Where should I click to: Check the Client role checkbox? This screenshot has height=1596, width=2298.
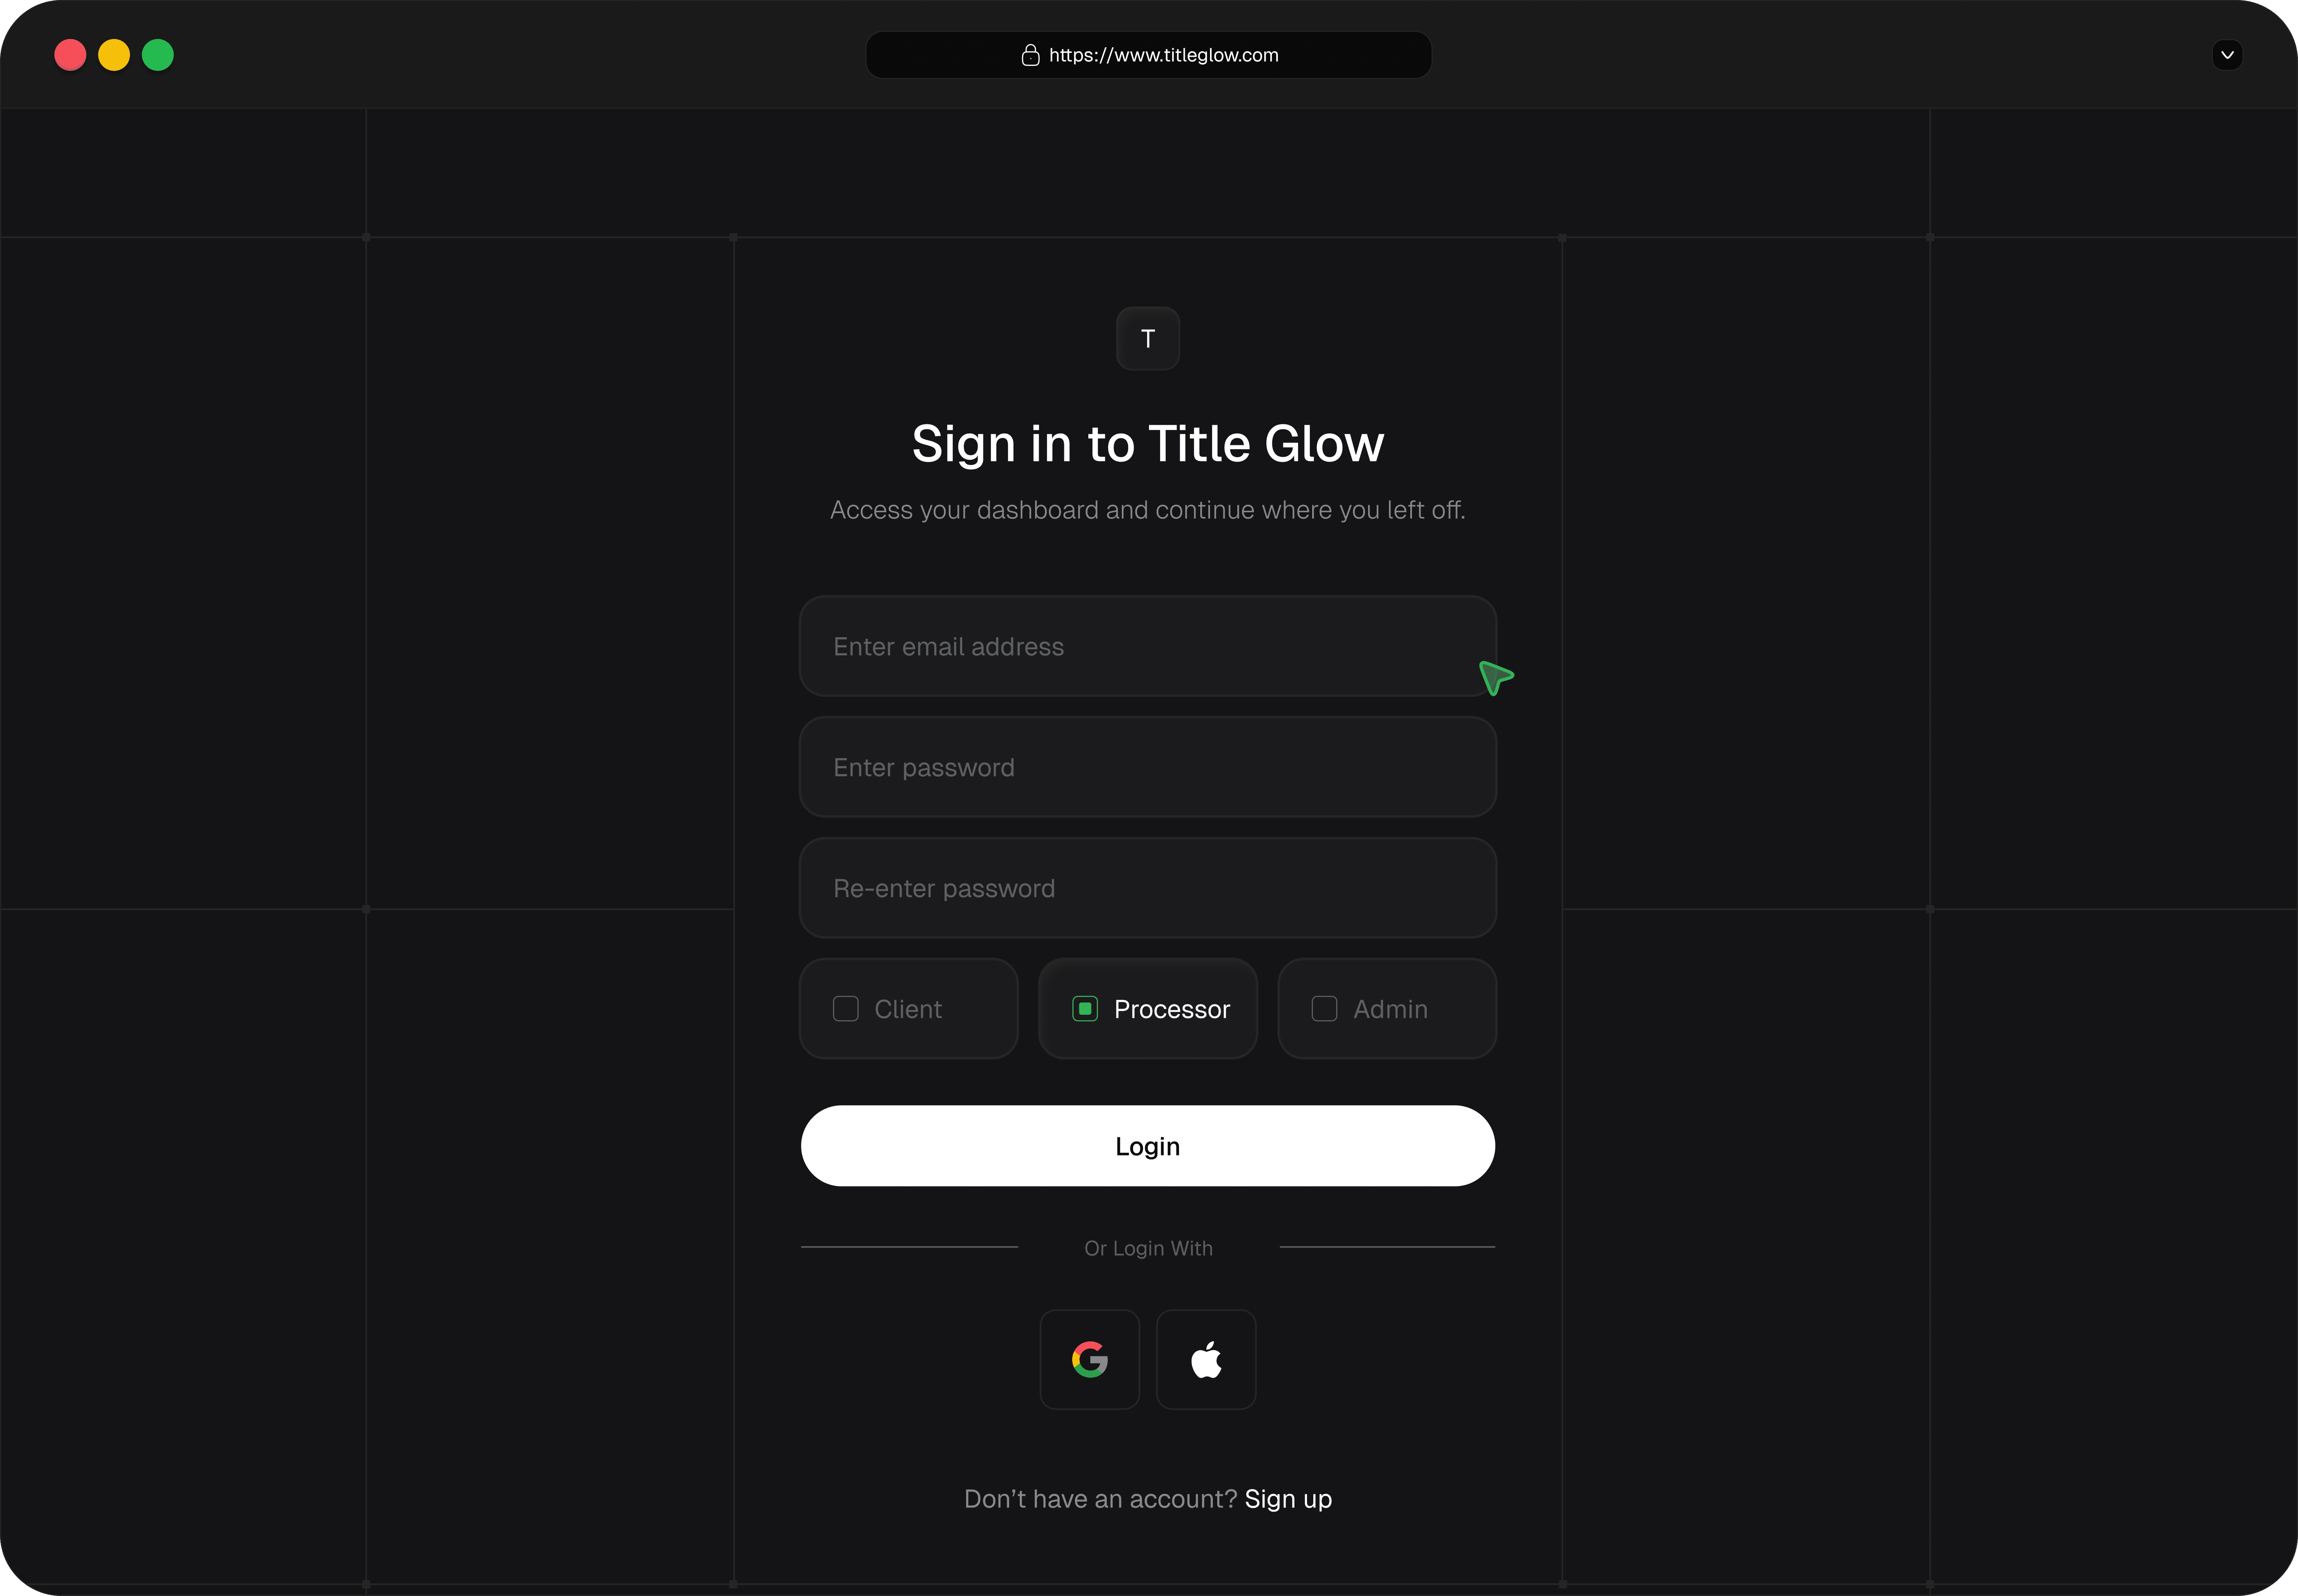pos(846,1008)
